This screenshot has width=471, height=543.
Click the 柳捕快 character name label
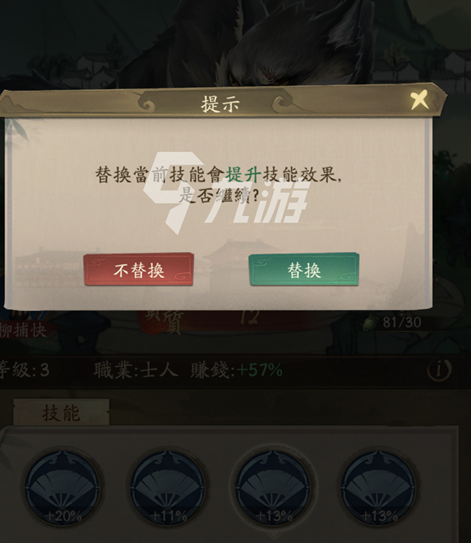click(23, 330)
